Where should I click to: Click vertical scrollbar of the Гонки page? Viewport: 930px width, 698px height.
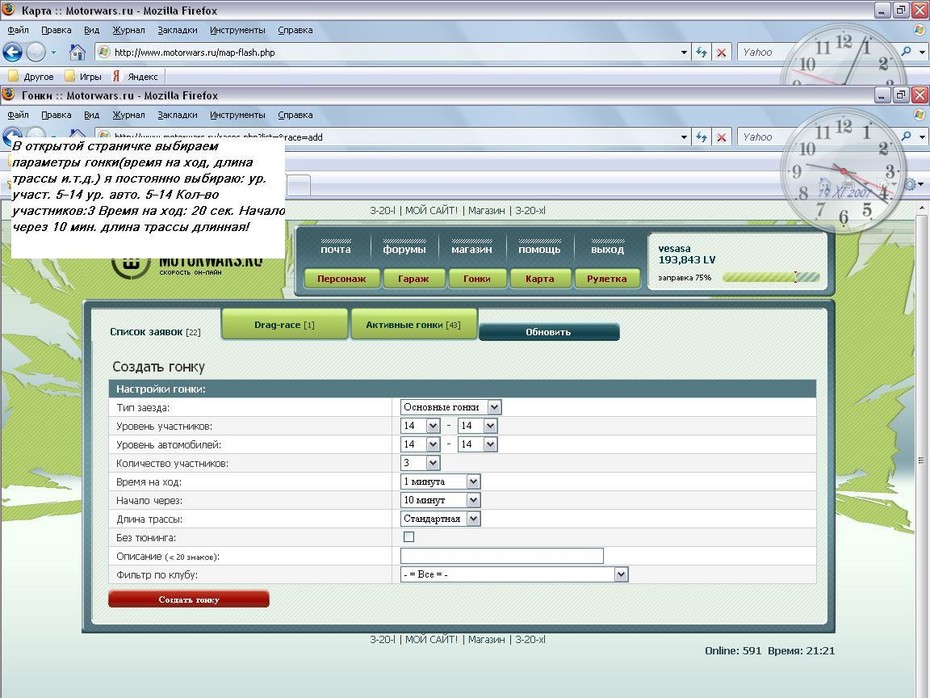[x=921, y=451]
